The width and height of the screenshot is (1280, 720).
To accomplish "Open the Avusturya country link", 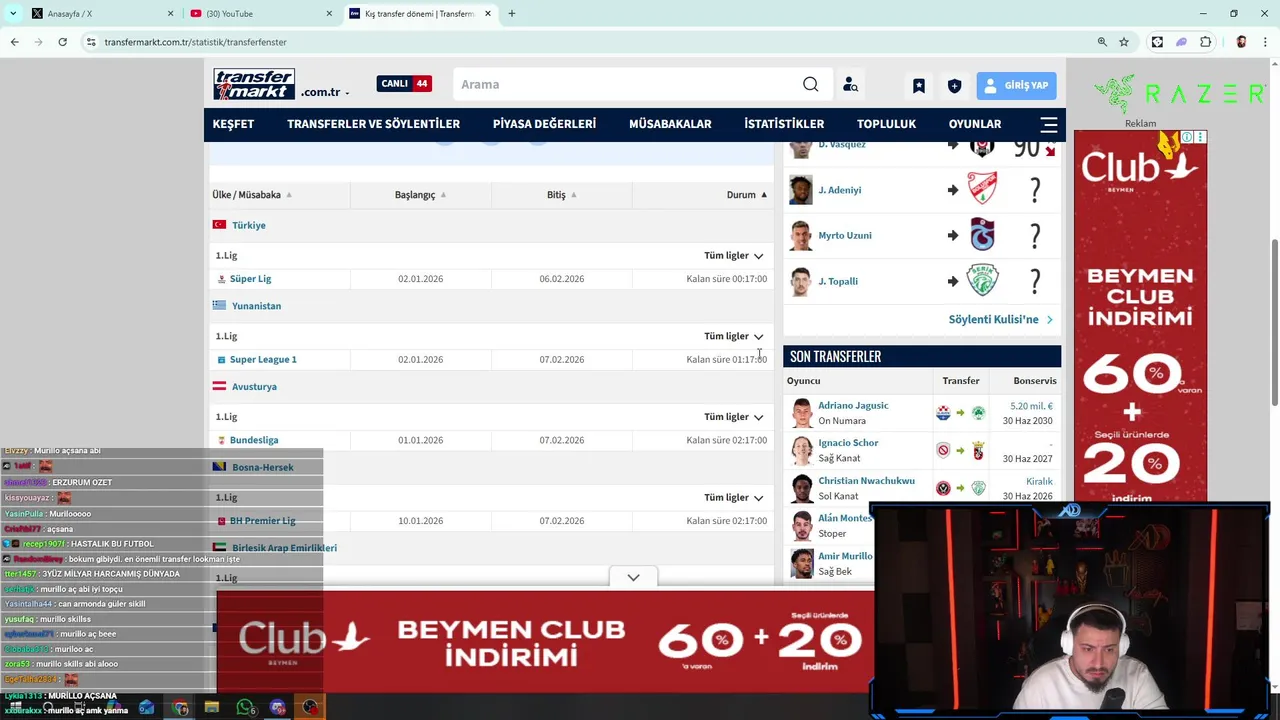I will 254,387.
